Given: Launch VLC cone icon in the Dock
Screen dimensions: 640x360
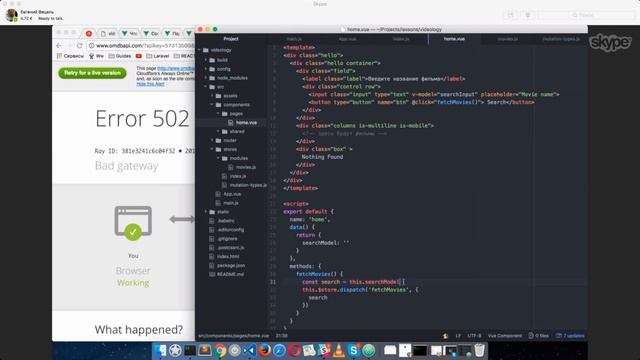Looking at the screenshot, I should [339, 351].
